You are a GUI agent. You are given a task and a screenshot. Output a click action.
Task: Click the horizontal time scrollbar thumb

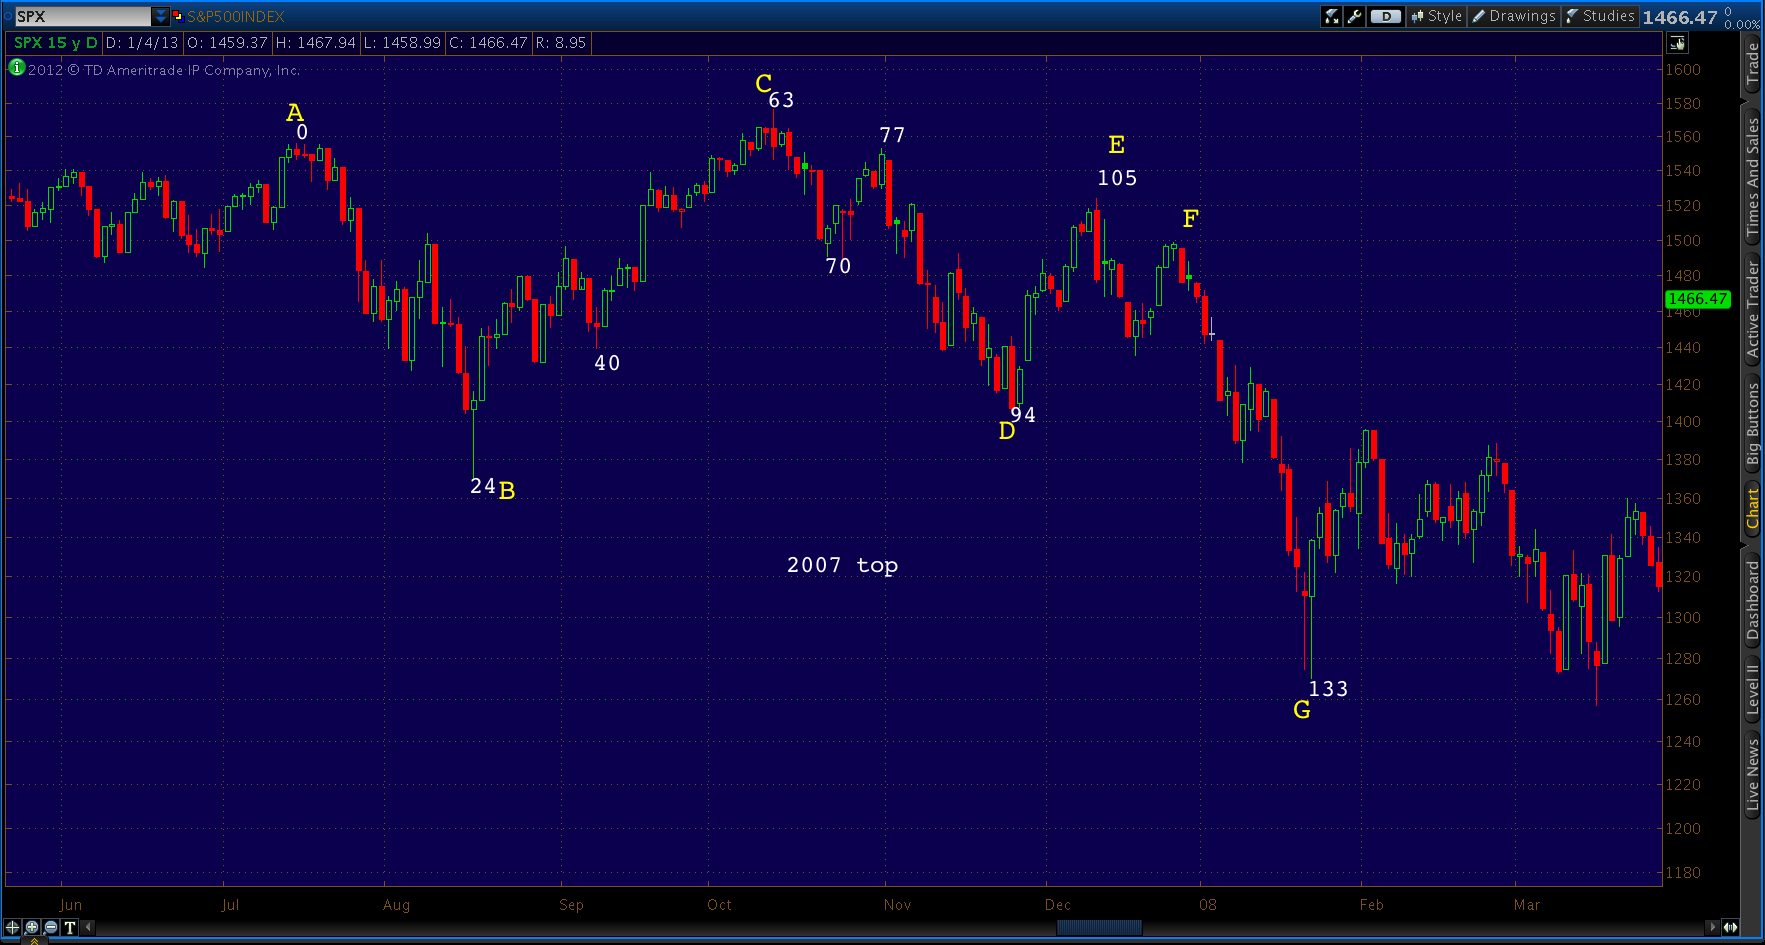pyautogui.click(x=1099, y=927)
